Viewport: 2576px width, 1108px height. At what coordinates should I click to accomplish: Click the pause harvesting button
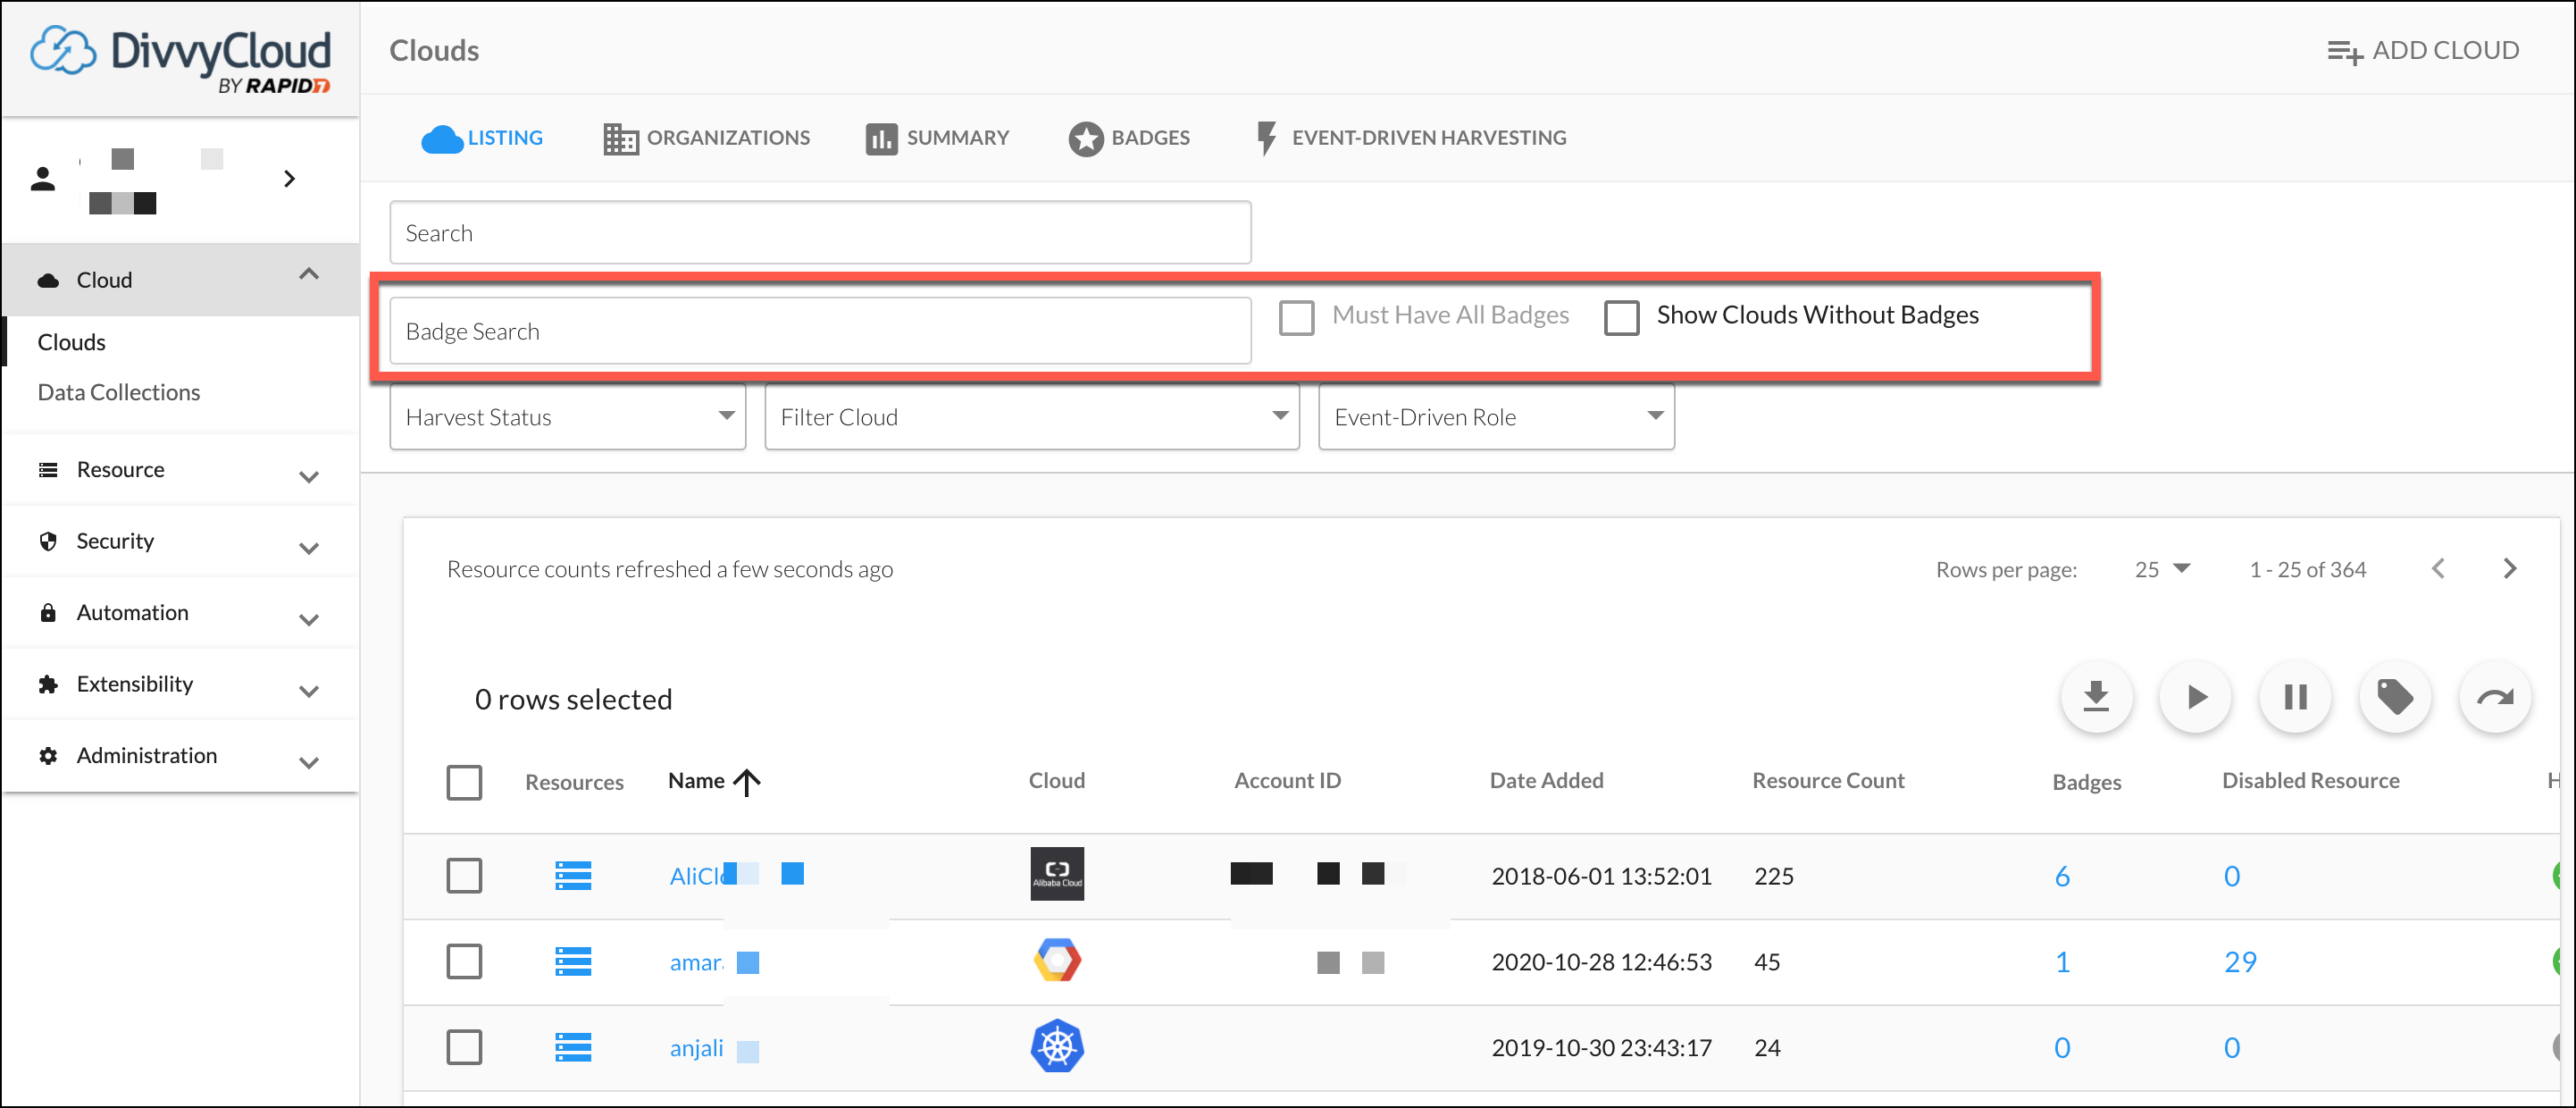2295,697
